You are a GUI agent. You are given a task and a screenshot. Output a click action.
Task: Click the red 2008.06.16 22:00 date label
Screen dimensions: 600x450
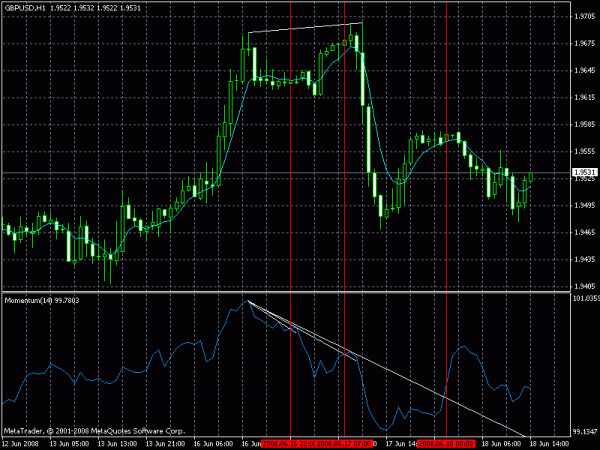pos(288,444)
